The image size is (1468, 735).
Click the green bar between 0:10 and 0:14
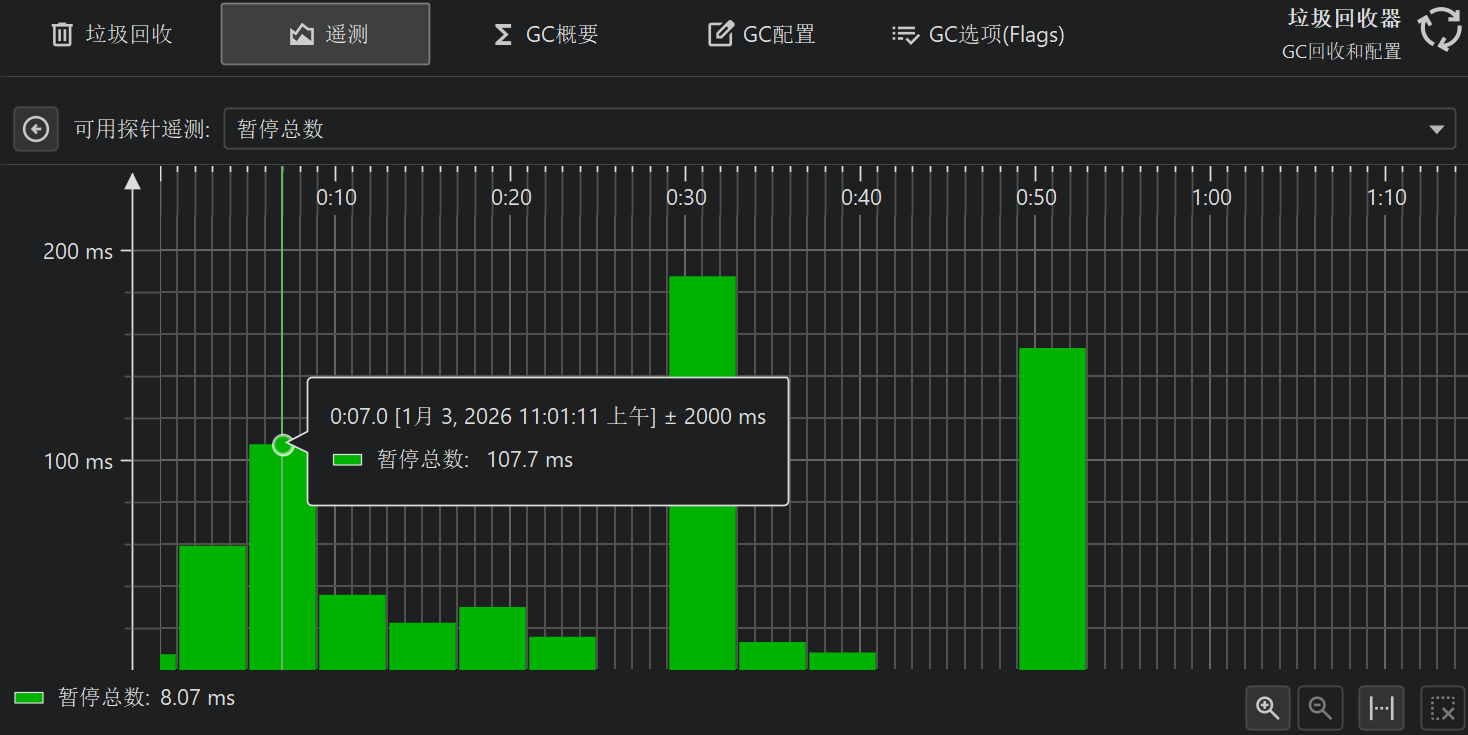(352, 632)
